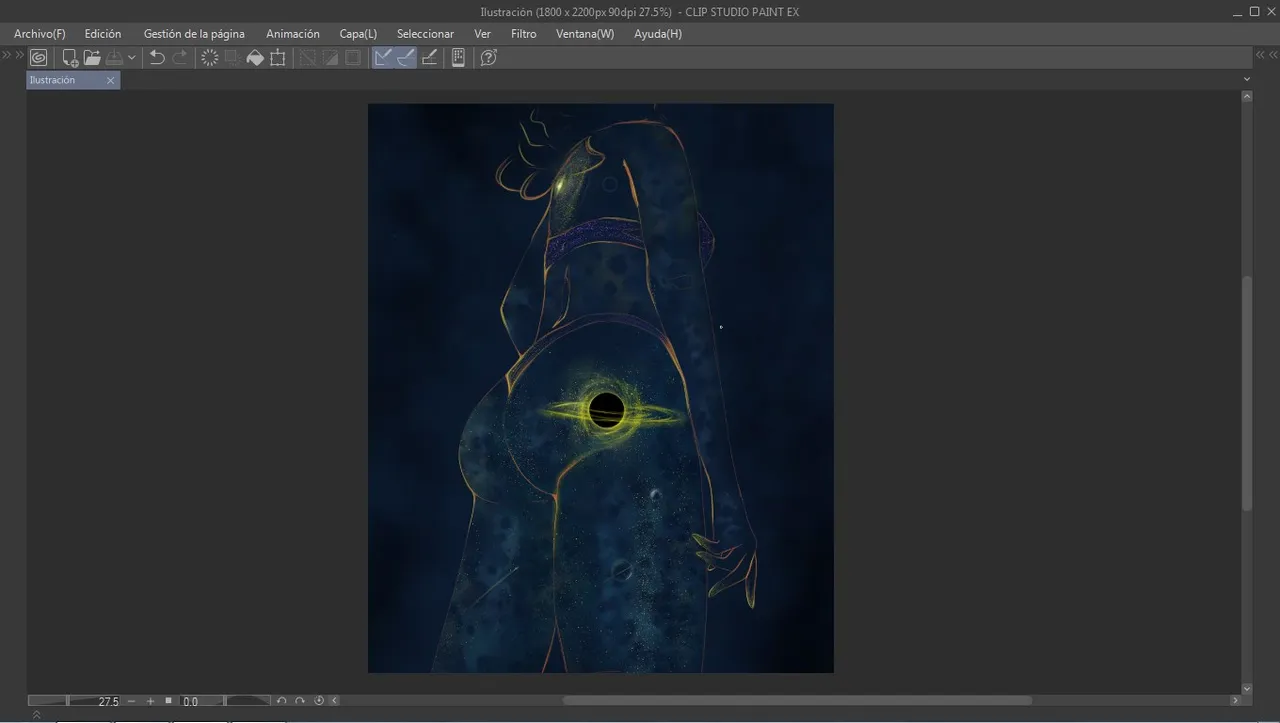Open the Clip Studio launcher icon
The image size is (1280, 723).
[38, 58]
